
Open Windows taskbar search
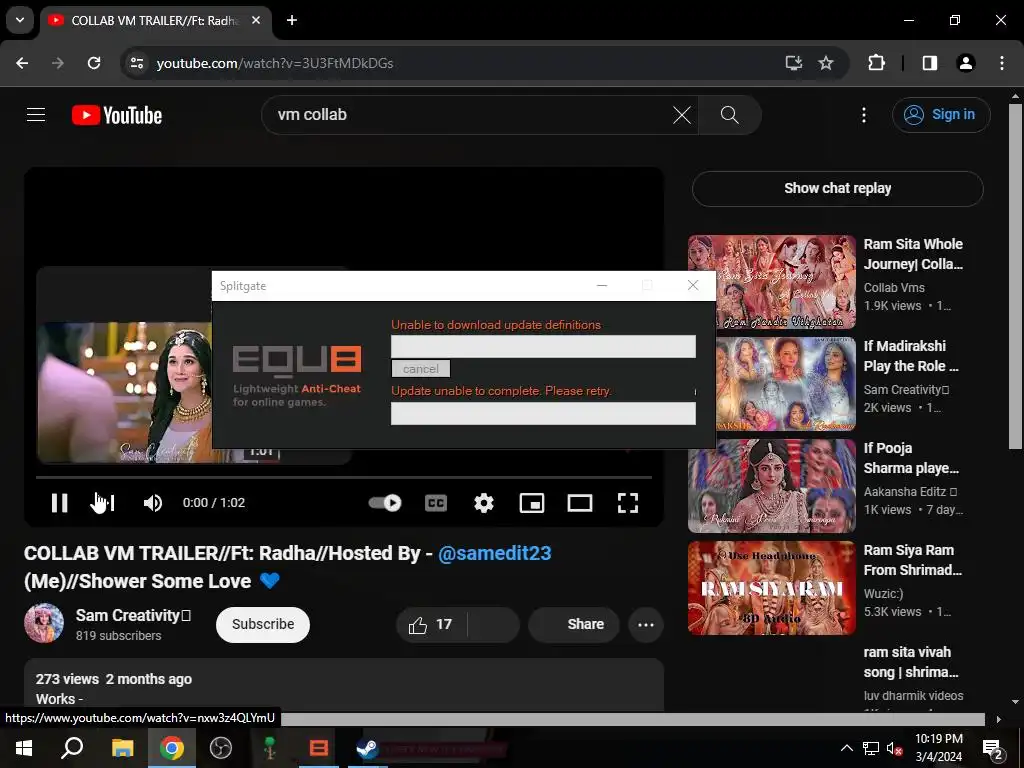pyautogui.click(x=72, y=748)
